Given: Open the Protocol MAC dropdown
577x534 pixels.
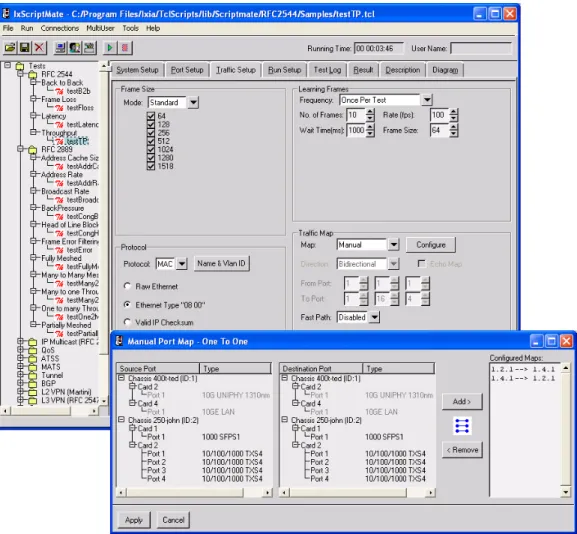Looking at the screenshot, I should (x=182, y=264).
